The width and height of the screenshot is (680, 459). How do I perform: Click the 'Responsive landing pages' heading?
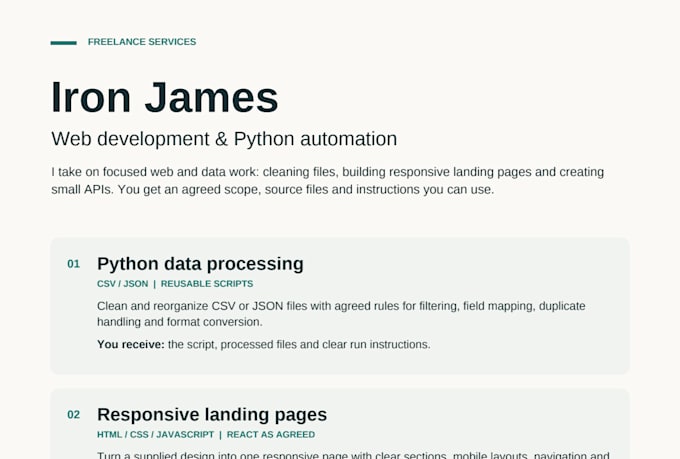tap(212, 415)
